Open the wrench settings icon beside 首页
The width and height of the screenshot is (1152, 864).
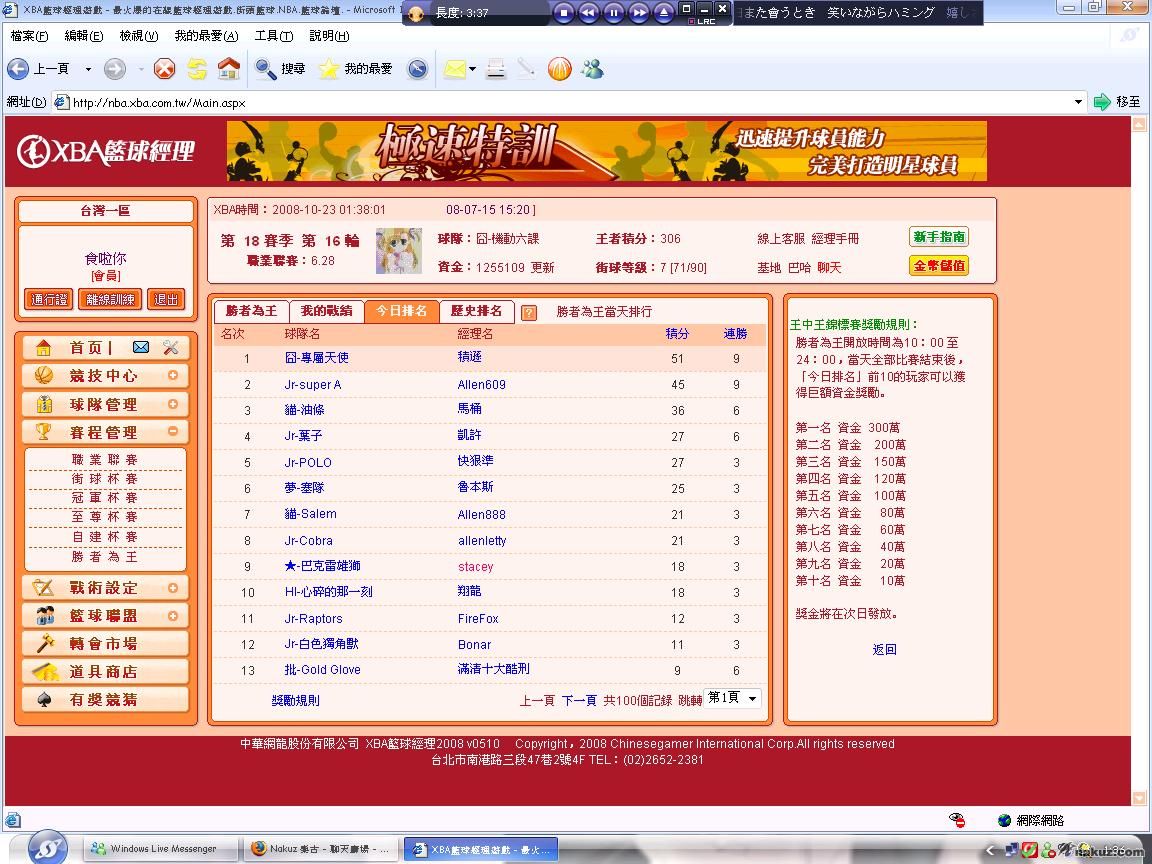(170, 347)
